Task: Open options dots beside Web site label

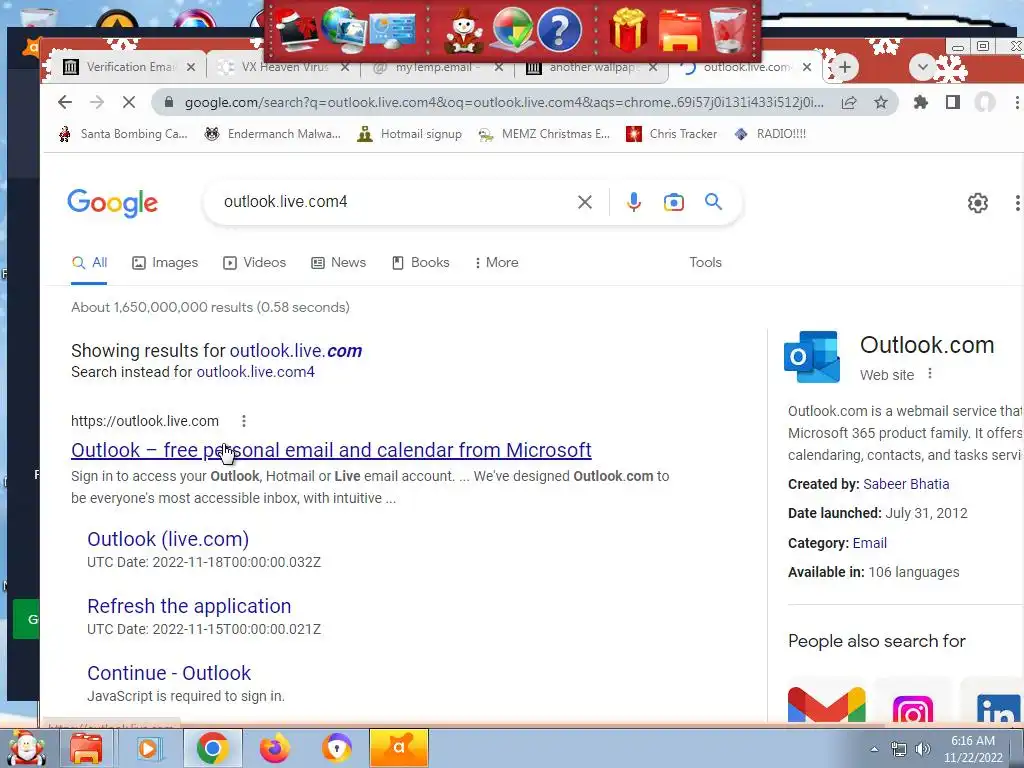Action: coord(930,374)
